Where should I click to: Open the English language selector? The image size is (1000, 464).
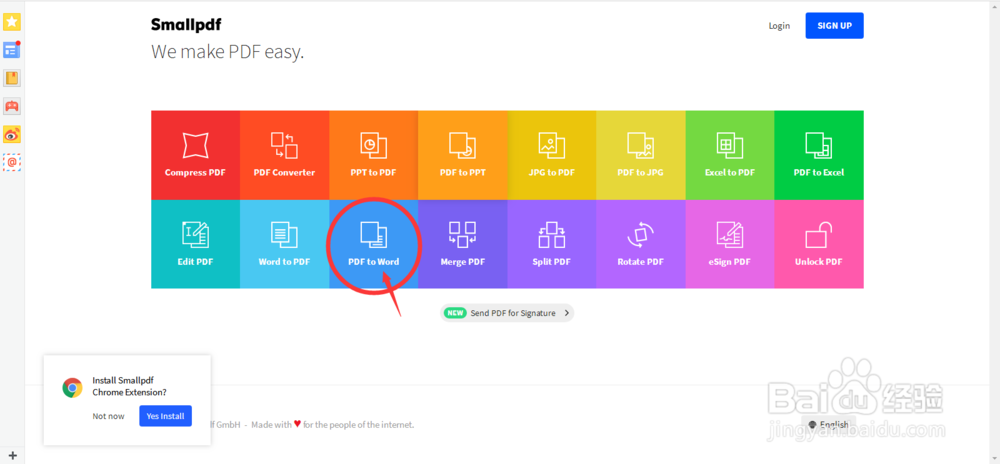(828, 424)
